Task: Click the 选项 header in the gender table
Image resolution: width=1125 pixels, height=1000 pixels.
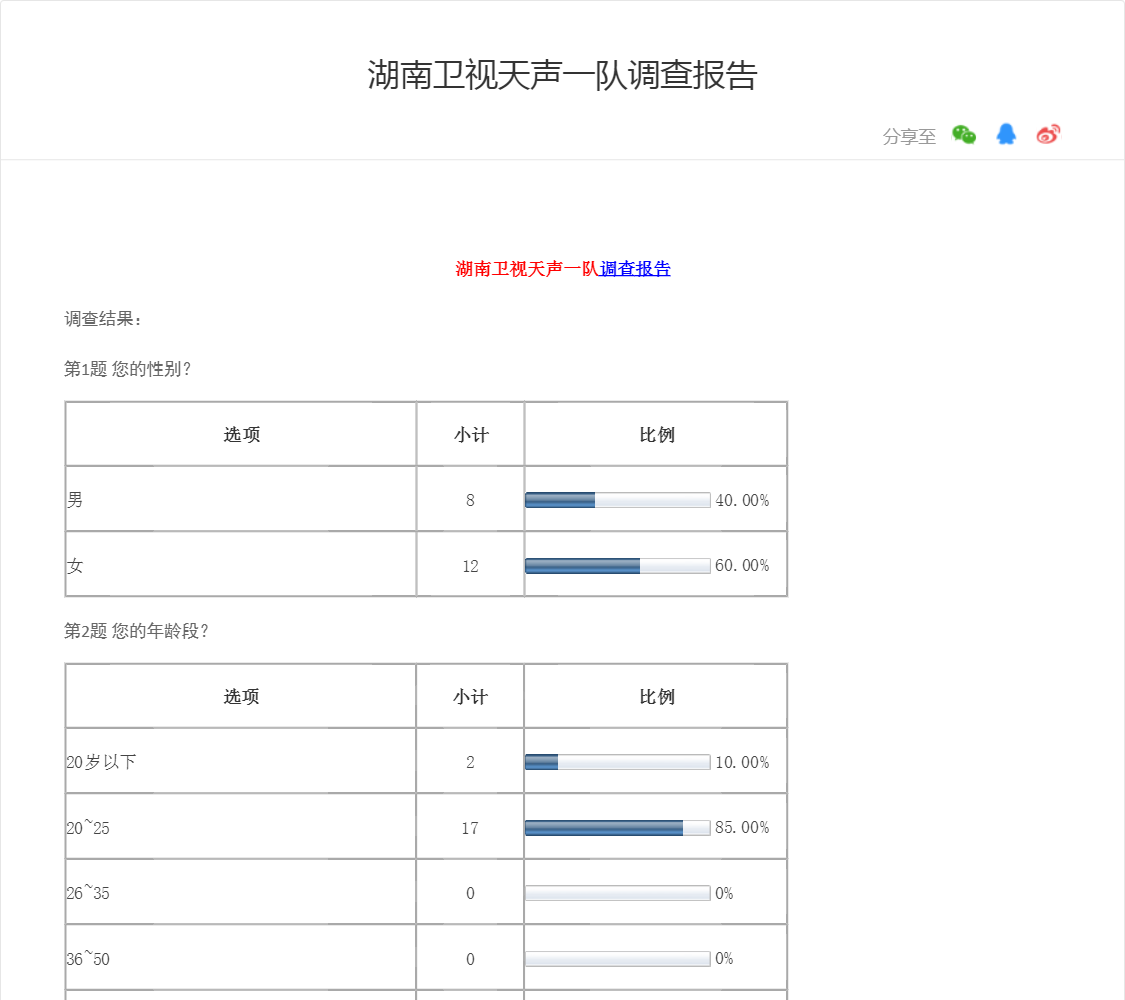Action: coord(242,435)
